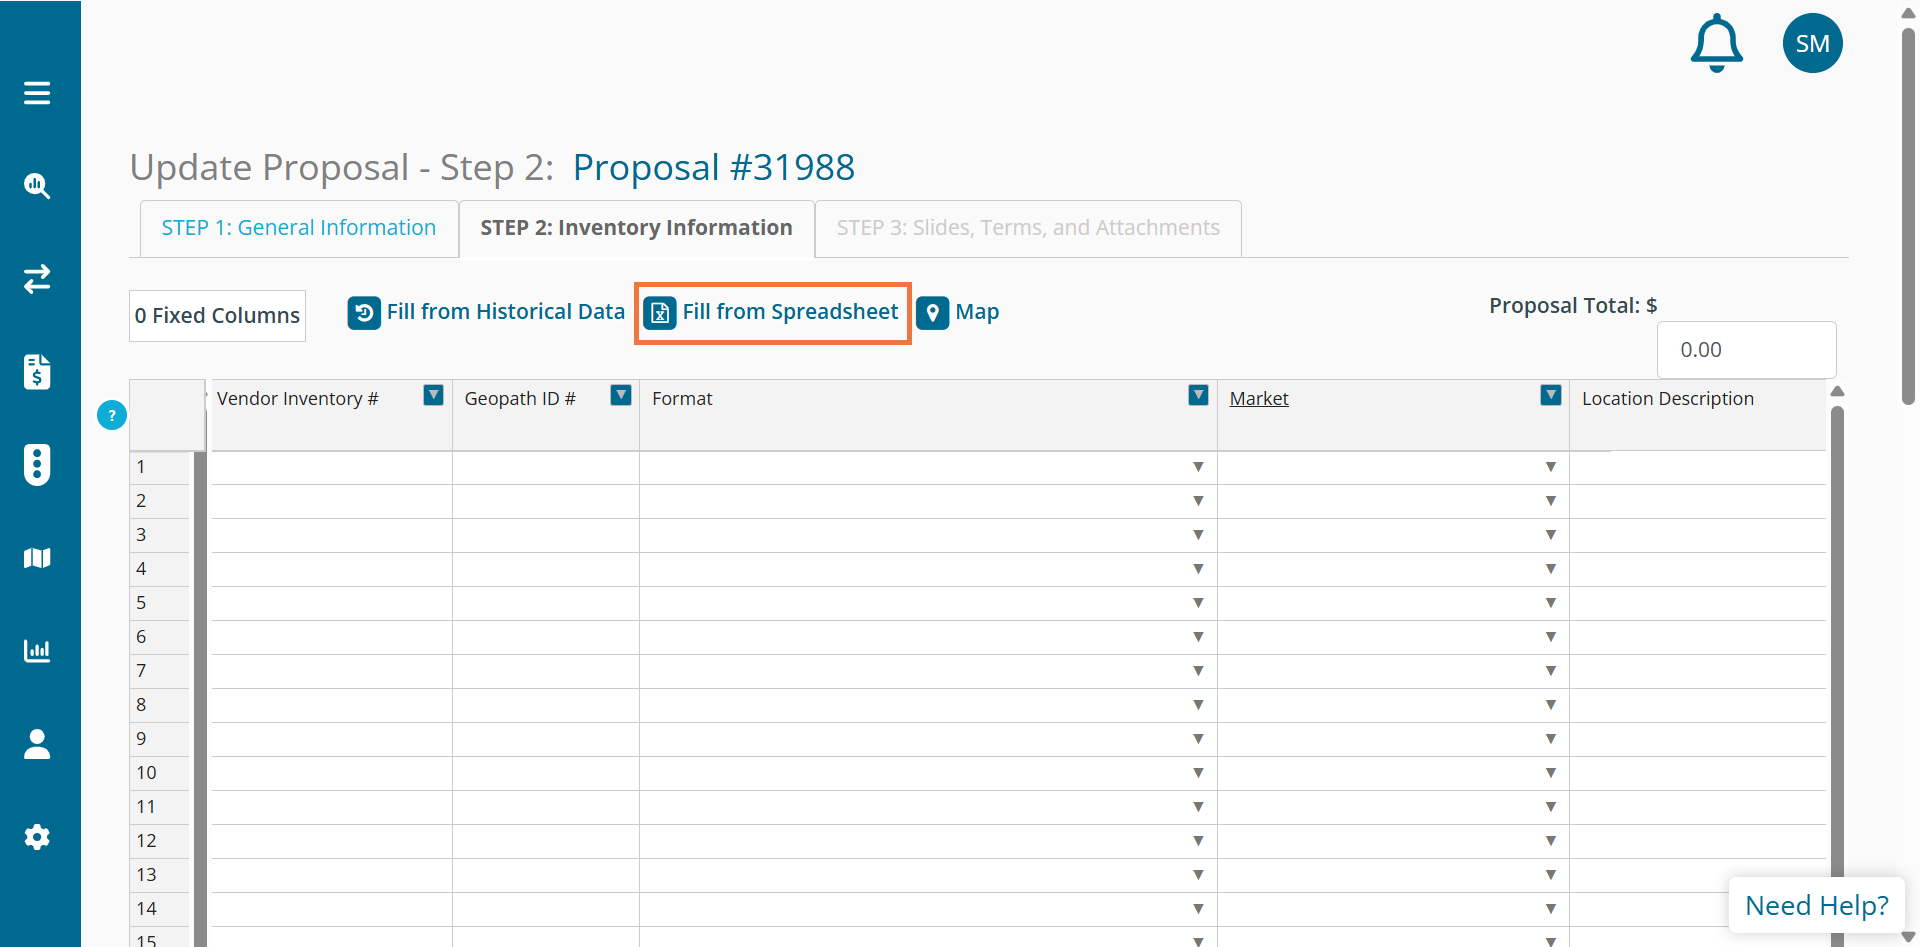Click the notification bell icon
1920x947 pixels.
[1716, 44]
